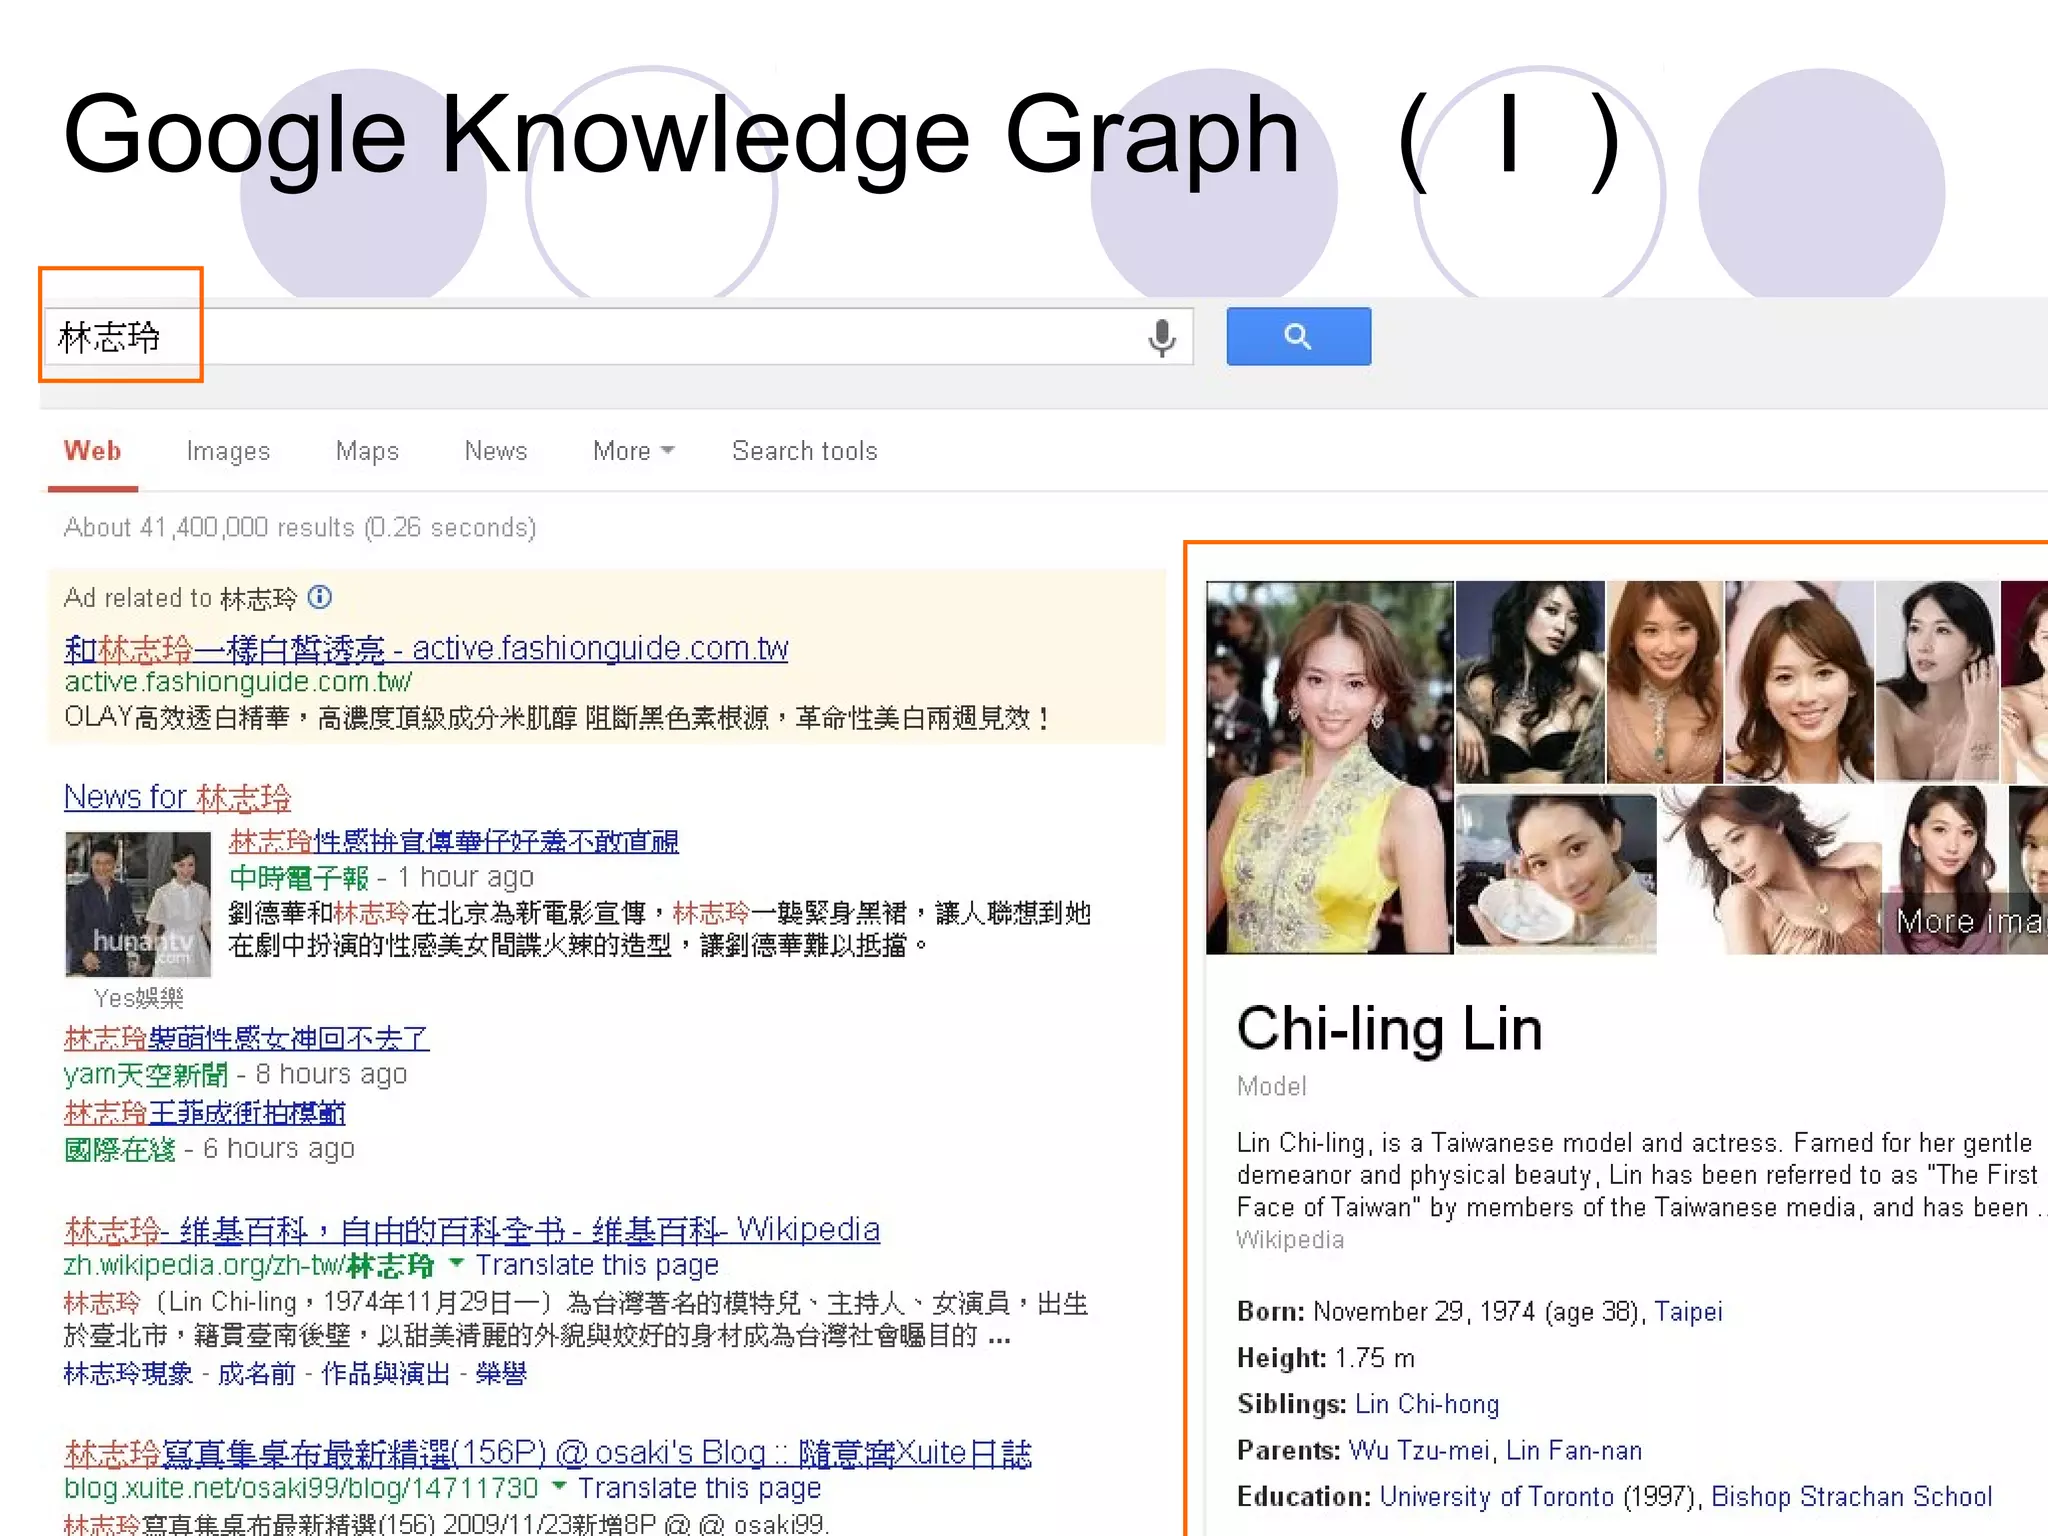Click the Wikipedia source link in knowledge panel
The width and height of the screenshot is (2048, 1536).
[1290, 1240]
